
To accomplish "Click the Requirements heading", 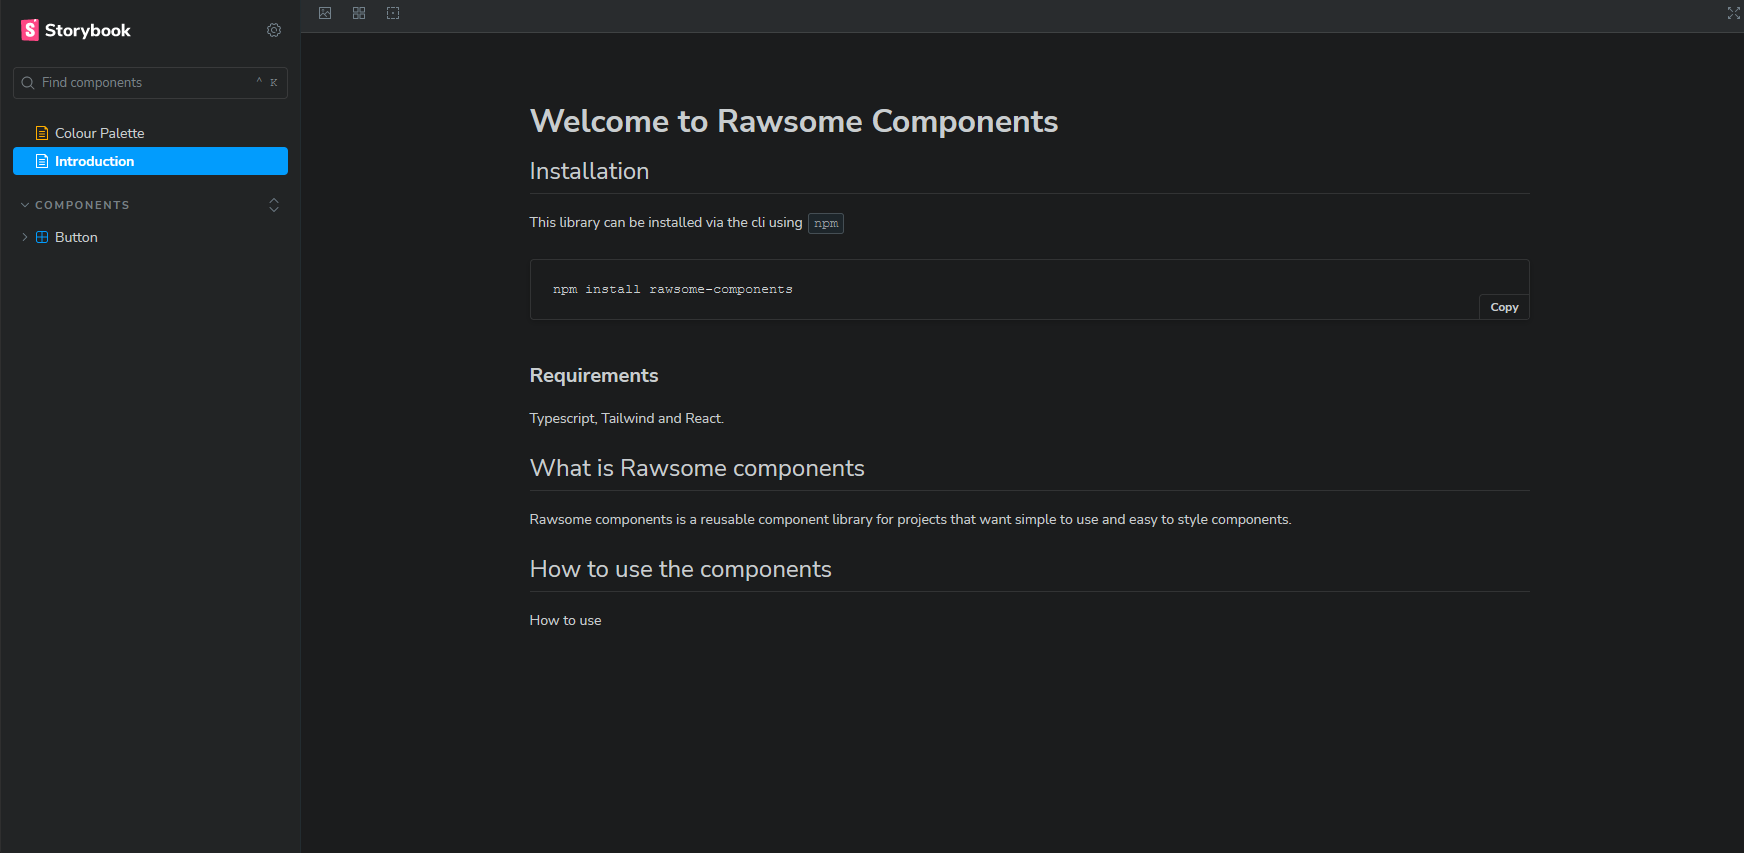I will 594,375.
